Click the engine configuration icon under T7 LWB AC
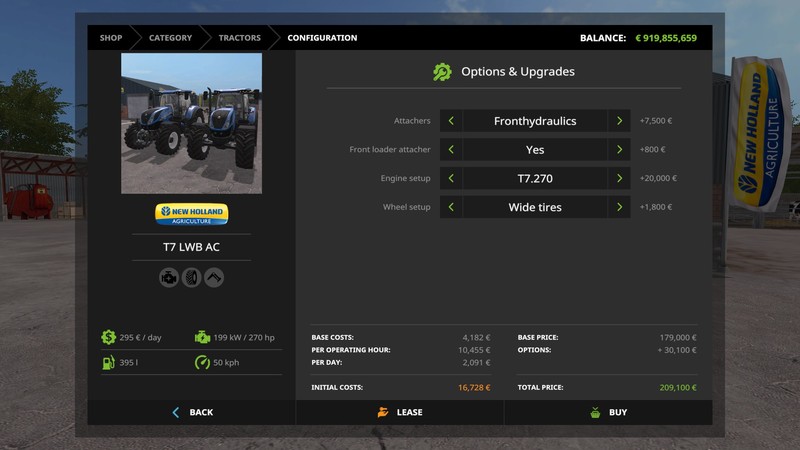800x450 pixels. click(x=169, y=278)
